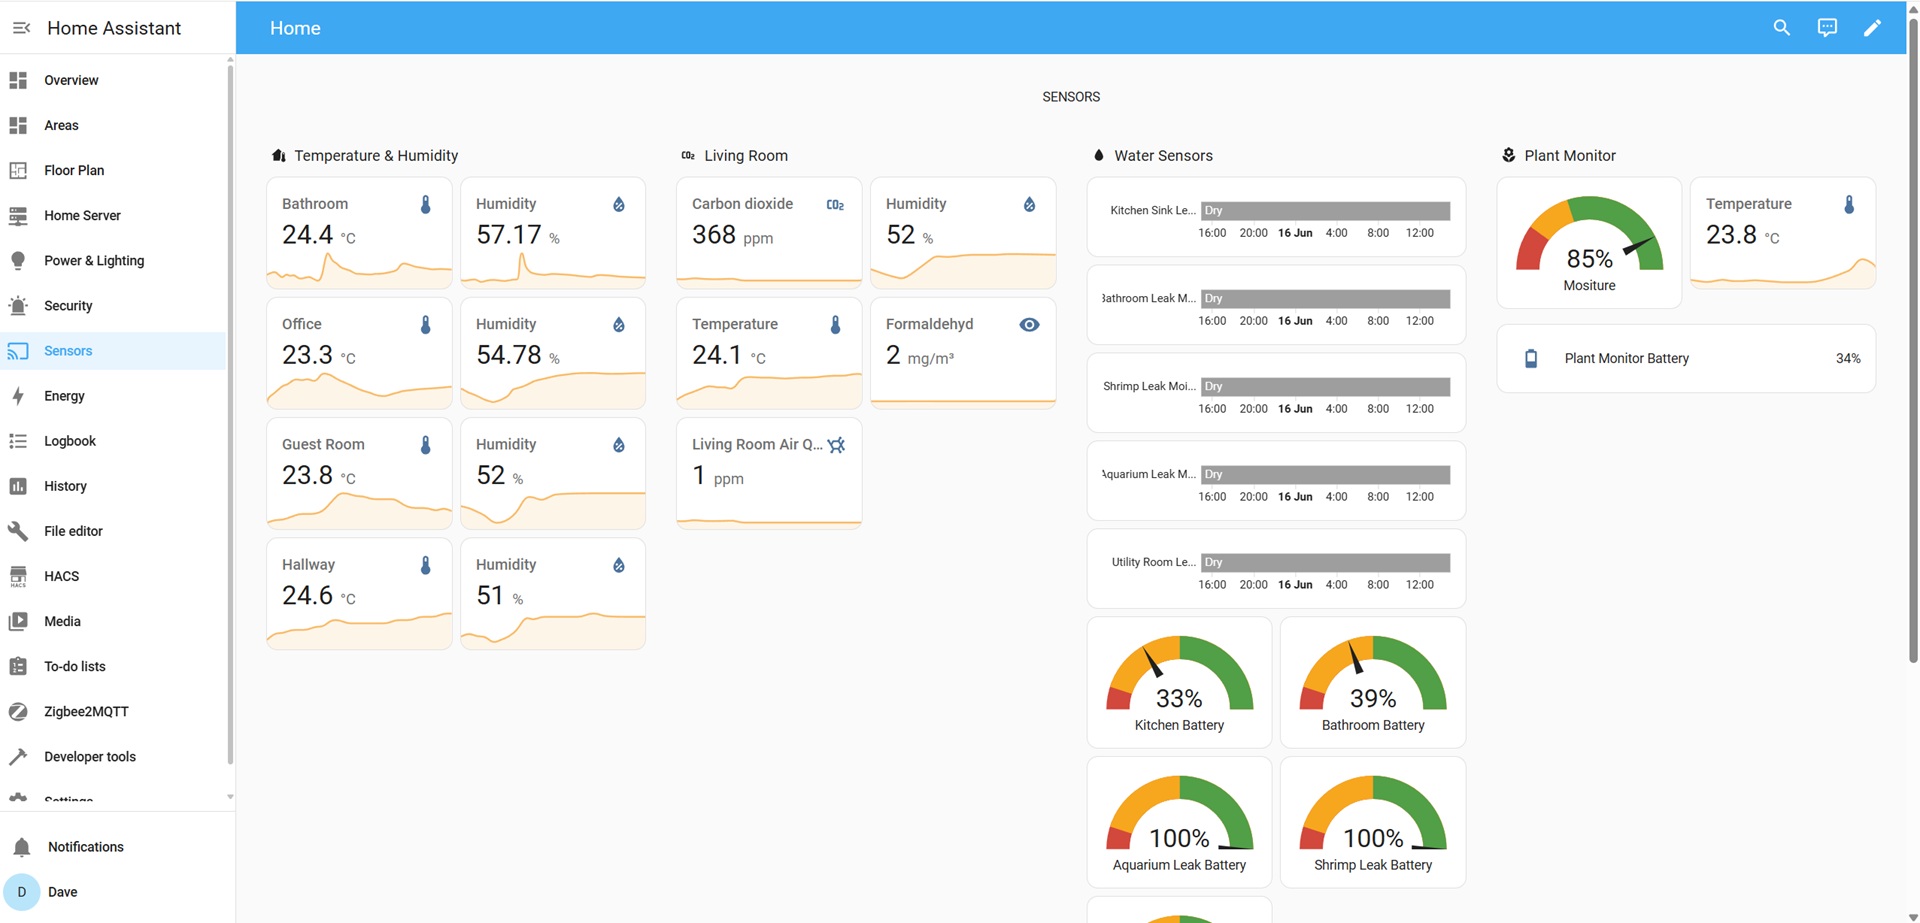Open Notifications panel
The height and width of the screenshot is (923, 1920).
[85, 847]
